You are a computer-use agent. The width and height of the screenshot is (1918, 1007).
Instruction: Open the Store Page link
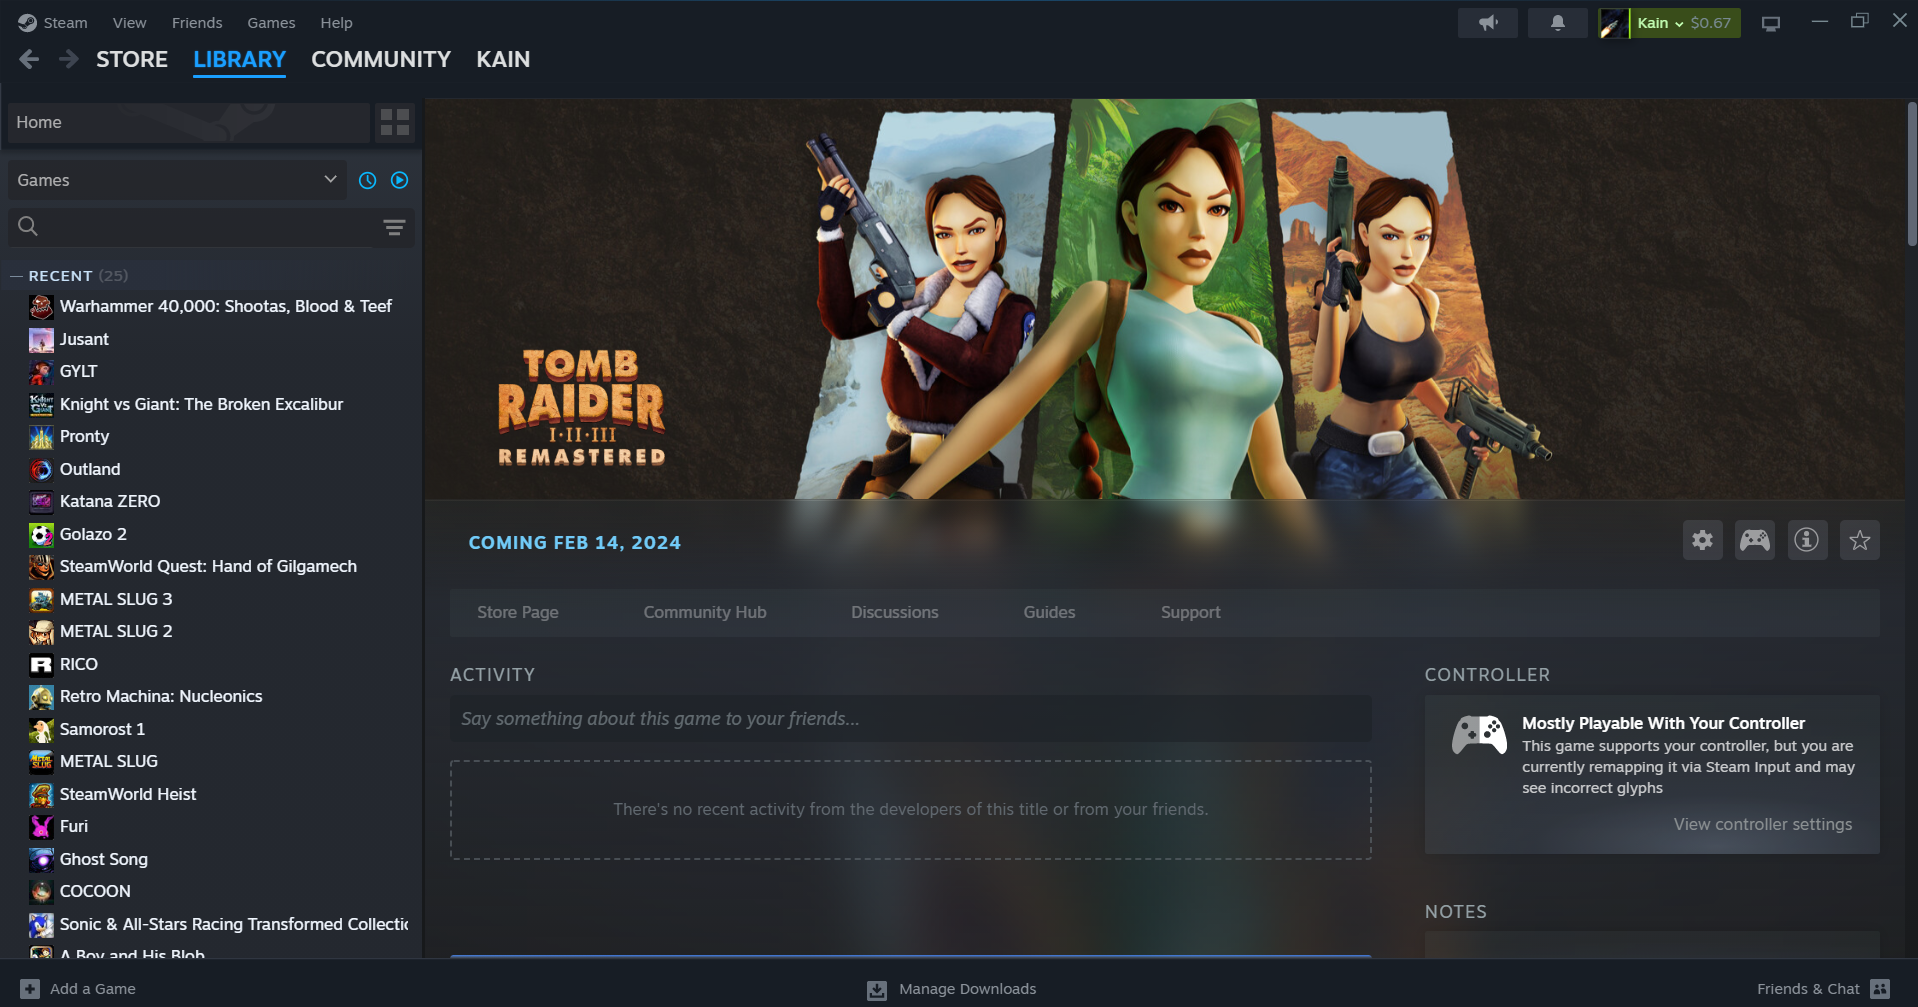coord(518,612)
